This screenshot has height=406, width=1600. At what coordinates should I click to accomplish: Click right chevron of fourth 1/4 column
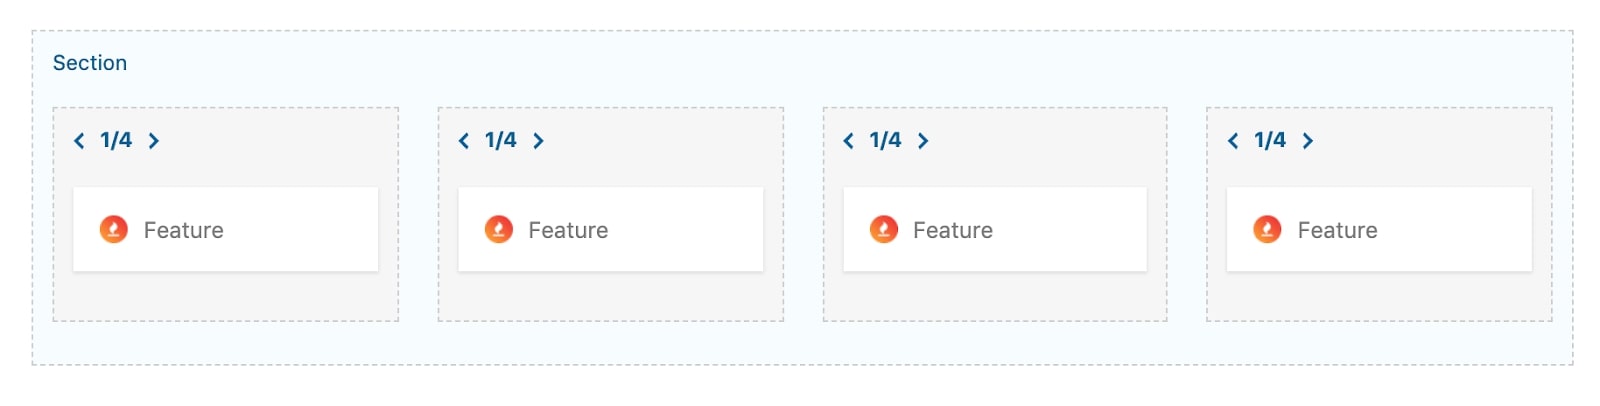1307,141
